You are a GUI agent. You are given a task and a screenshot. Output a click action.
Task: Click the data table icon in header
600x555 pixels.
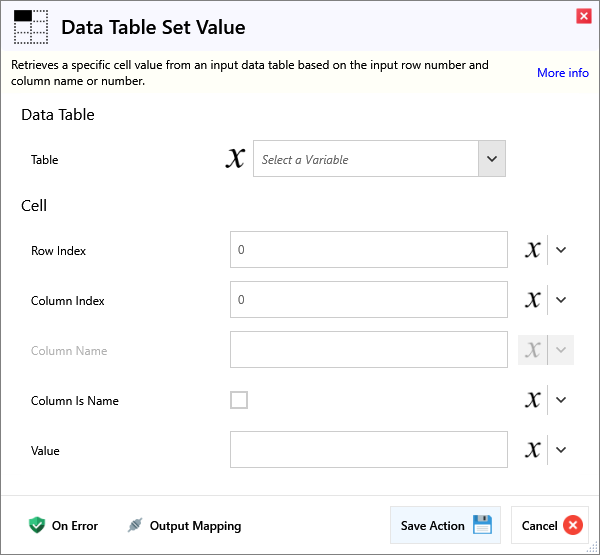[x=30, y=27]
